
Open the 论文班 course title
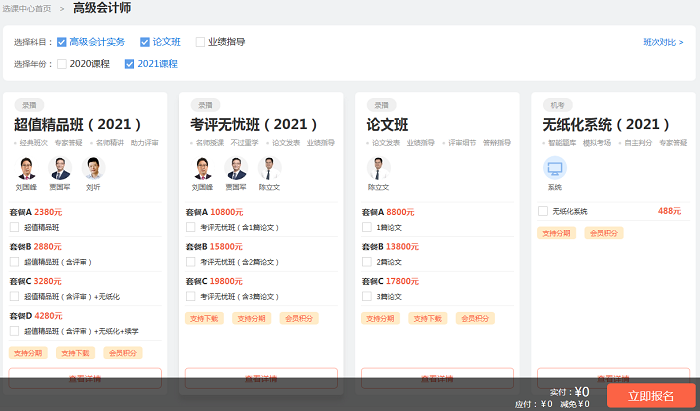point(387,124)
